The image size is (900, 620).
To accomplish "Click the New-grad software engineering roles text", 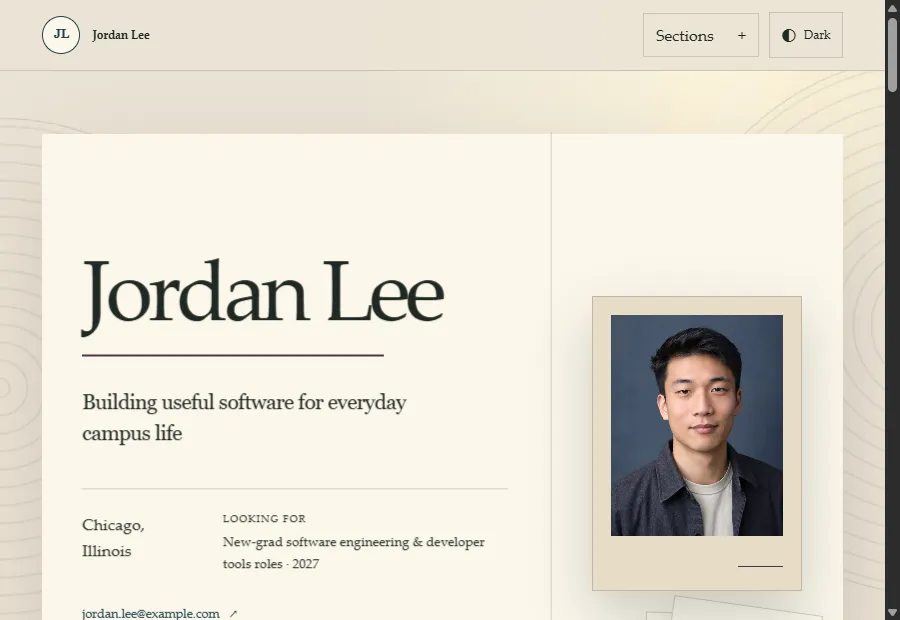I will (x=354, y=553).
